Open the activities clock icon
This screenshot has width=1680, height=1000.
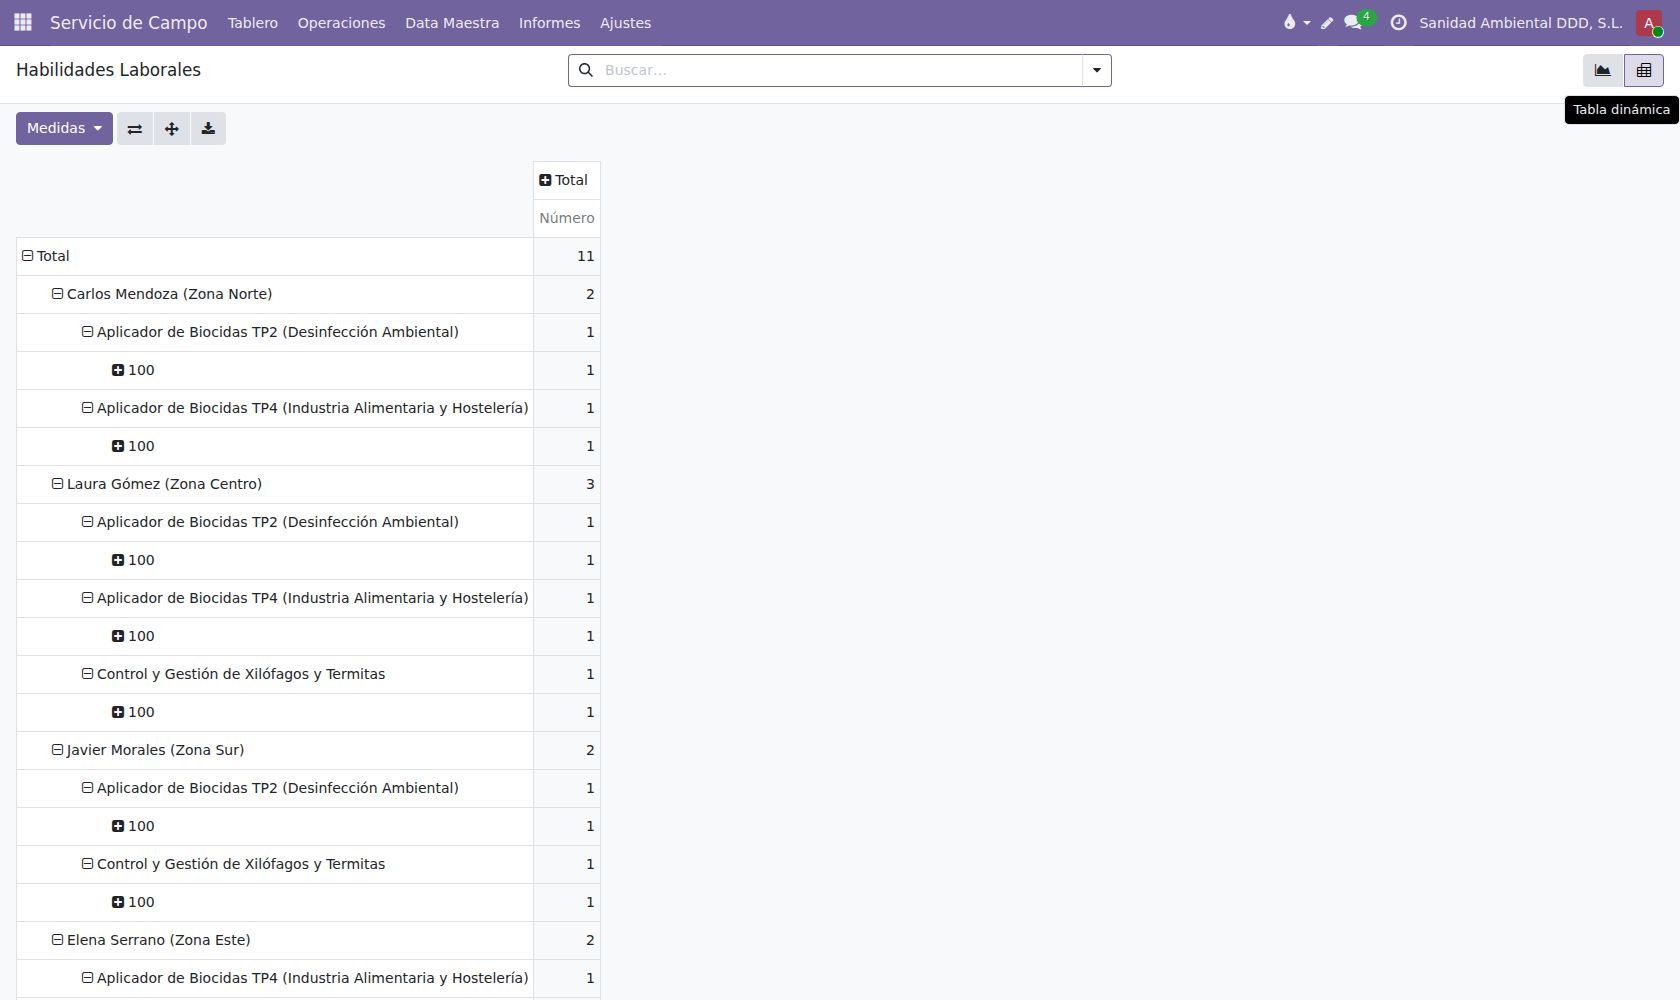coord(1398,22)
